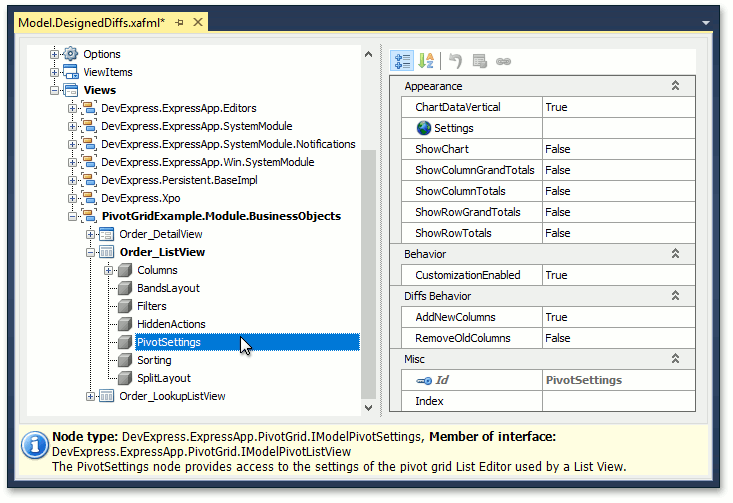Viewport: 733px width, 503px height.
Task: Expand the ViewItems node
Action: (x=54, y=72)
